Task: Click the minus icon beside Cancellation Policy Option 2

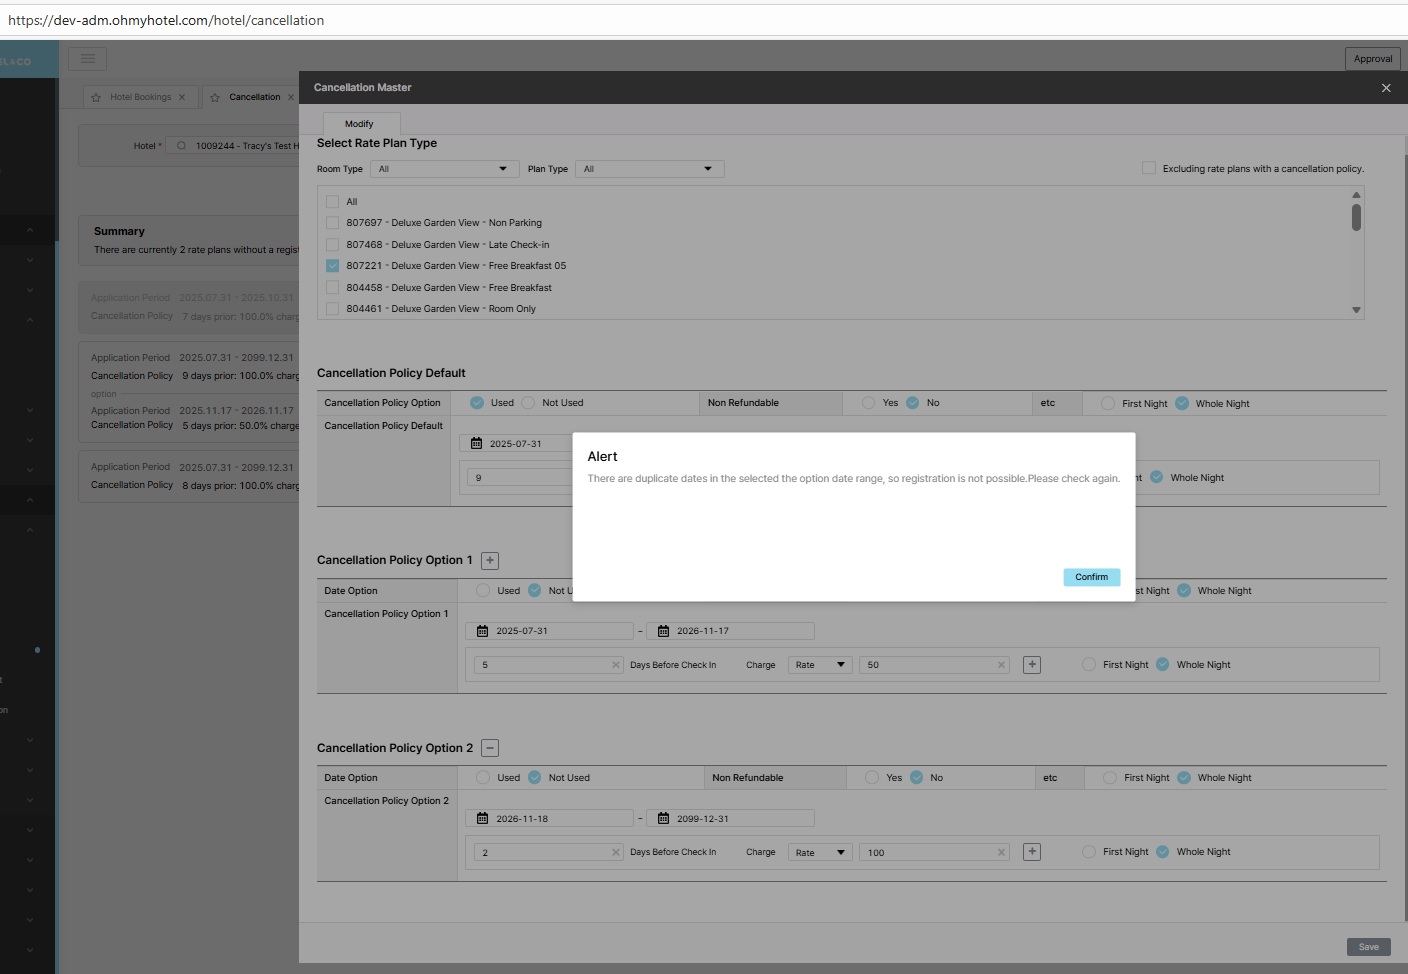Action: [x=490, y=748]
